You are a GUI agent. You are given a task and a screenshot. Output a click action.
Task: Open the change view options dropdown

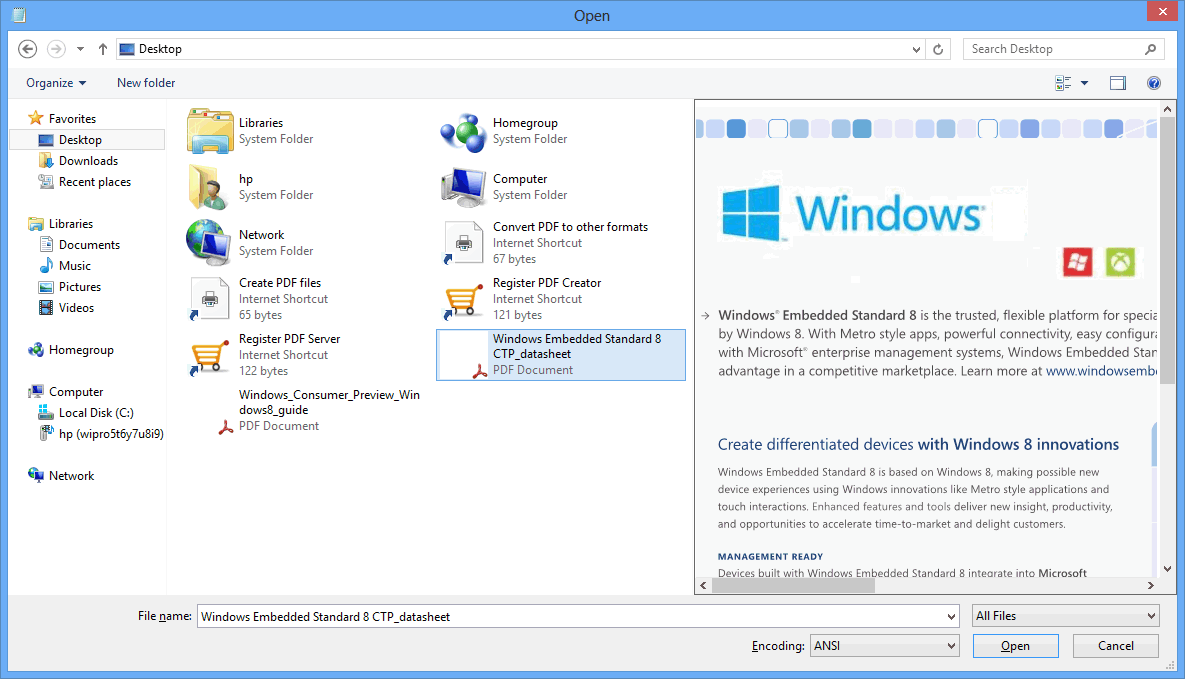pos(1081,83)
